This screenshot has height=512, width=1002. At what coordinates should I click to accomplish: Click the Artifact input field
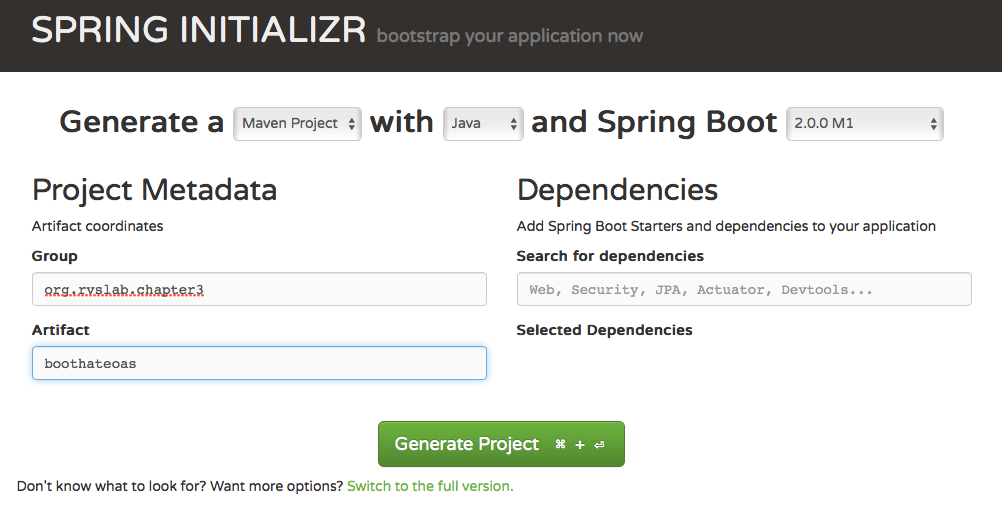click(x=259, y=363)
